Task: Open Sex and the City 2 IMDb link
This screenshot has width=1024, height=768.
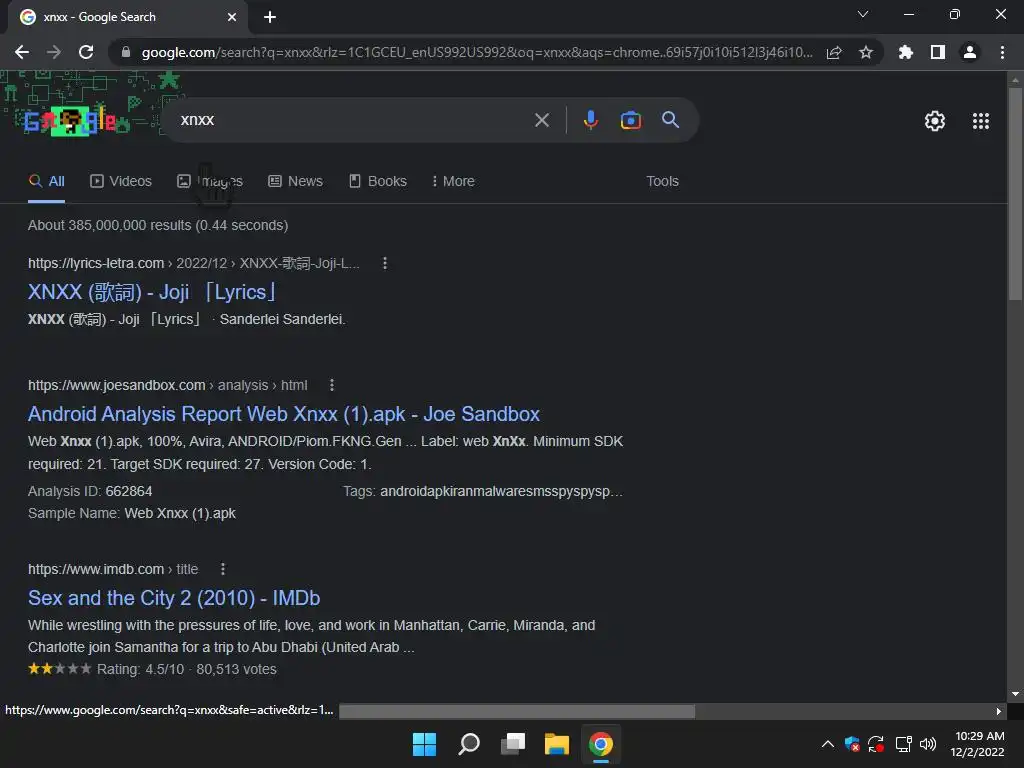Action: click(174, 598)
